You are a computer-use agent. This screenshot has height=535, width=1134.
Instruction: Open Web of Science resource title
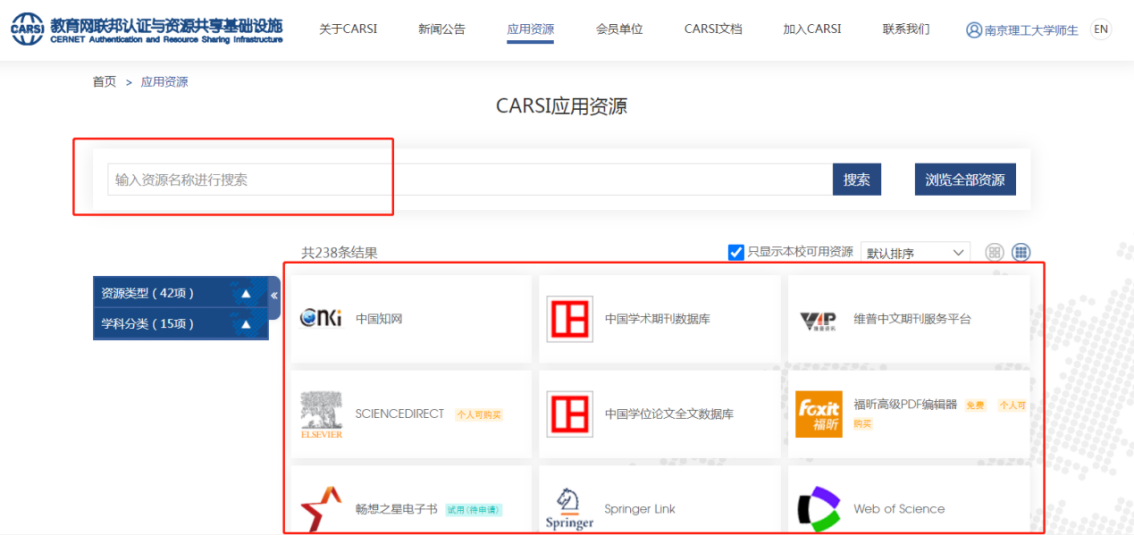click(899, 509)
